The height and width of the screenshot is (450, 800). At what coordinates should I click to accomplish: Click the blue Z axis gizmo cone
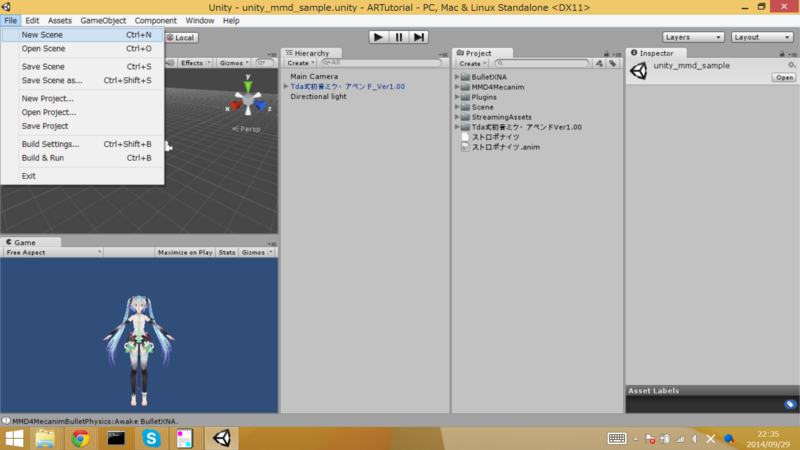tap(261, 106)
